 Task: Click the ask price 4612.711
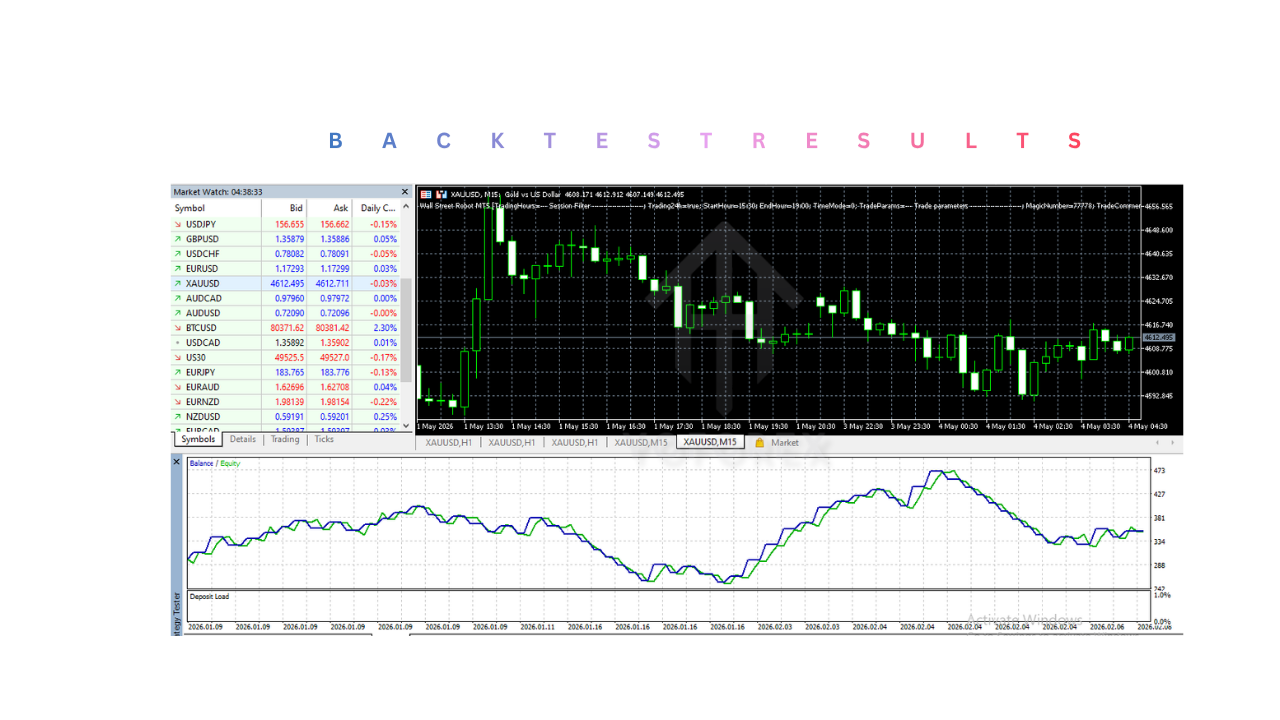tap(332, 284)
